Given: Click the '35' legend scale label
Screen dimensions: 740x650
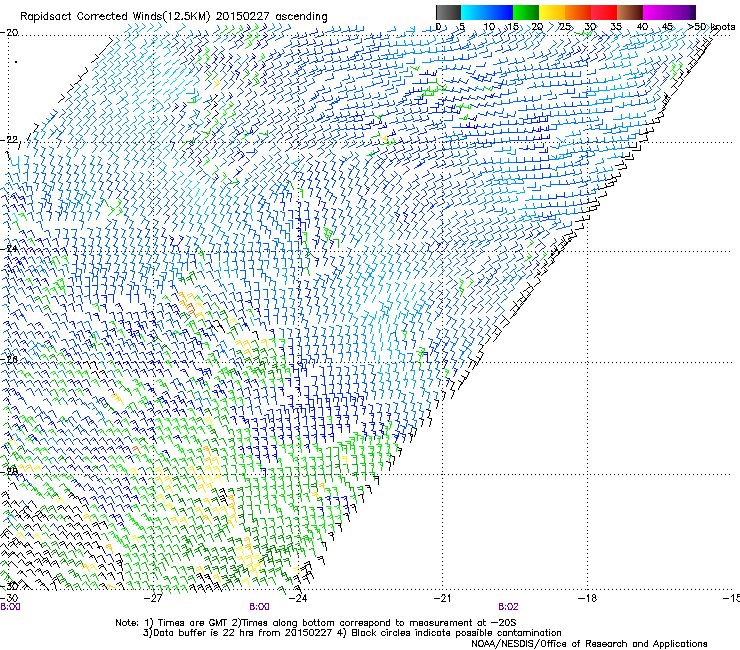Looking at the screenshot, I should pos(616,27).
